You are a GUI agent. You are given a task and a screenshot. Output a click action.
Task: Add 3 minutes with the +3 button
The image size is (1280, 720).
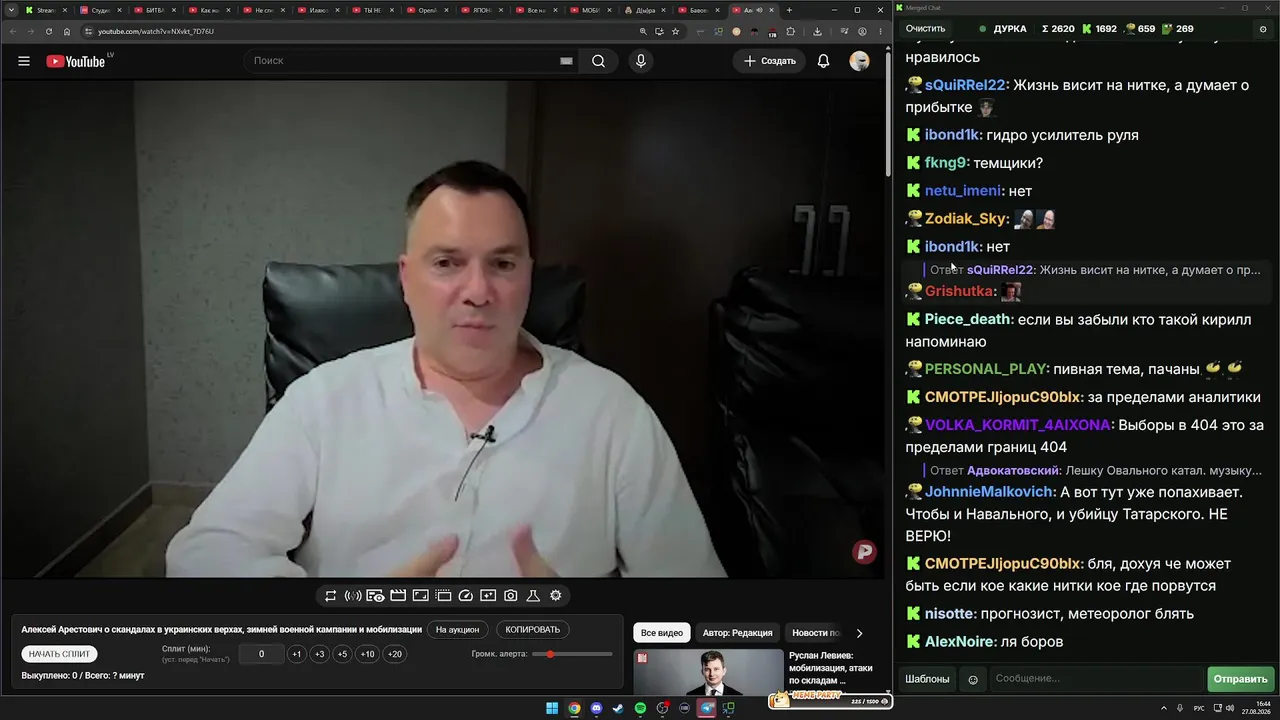click(319, 654)
